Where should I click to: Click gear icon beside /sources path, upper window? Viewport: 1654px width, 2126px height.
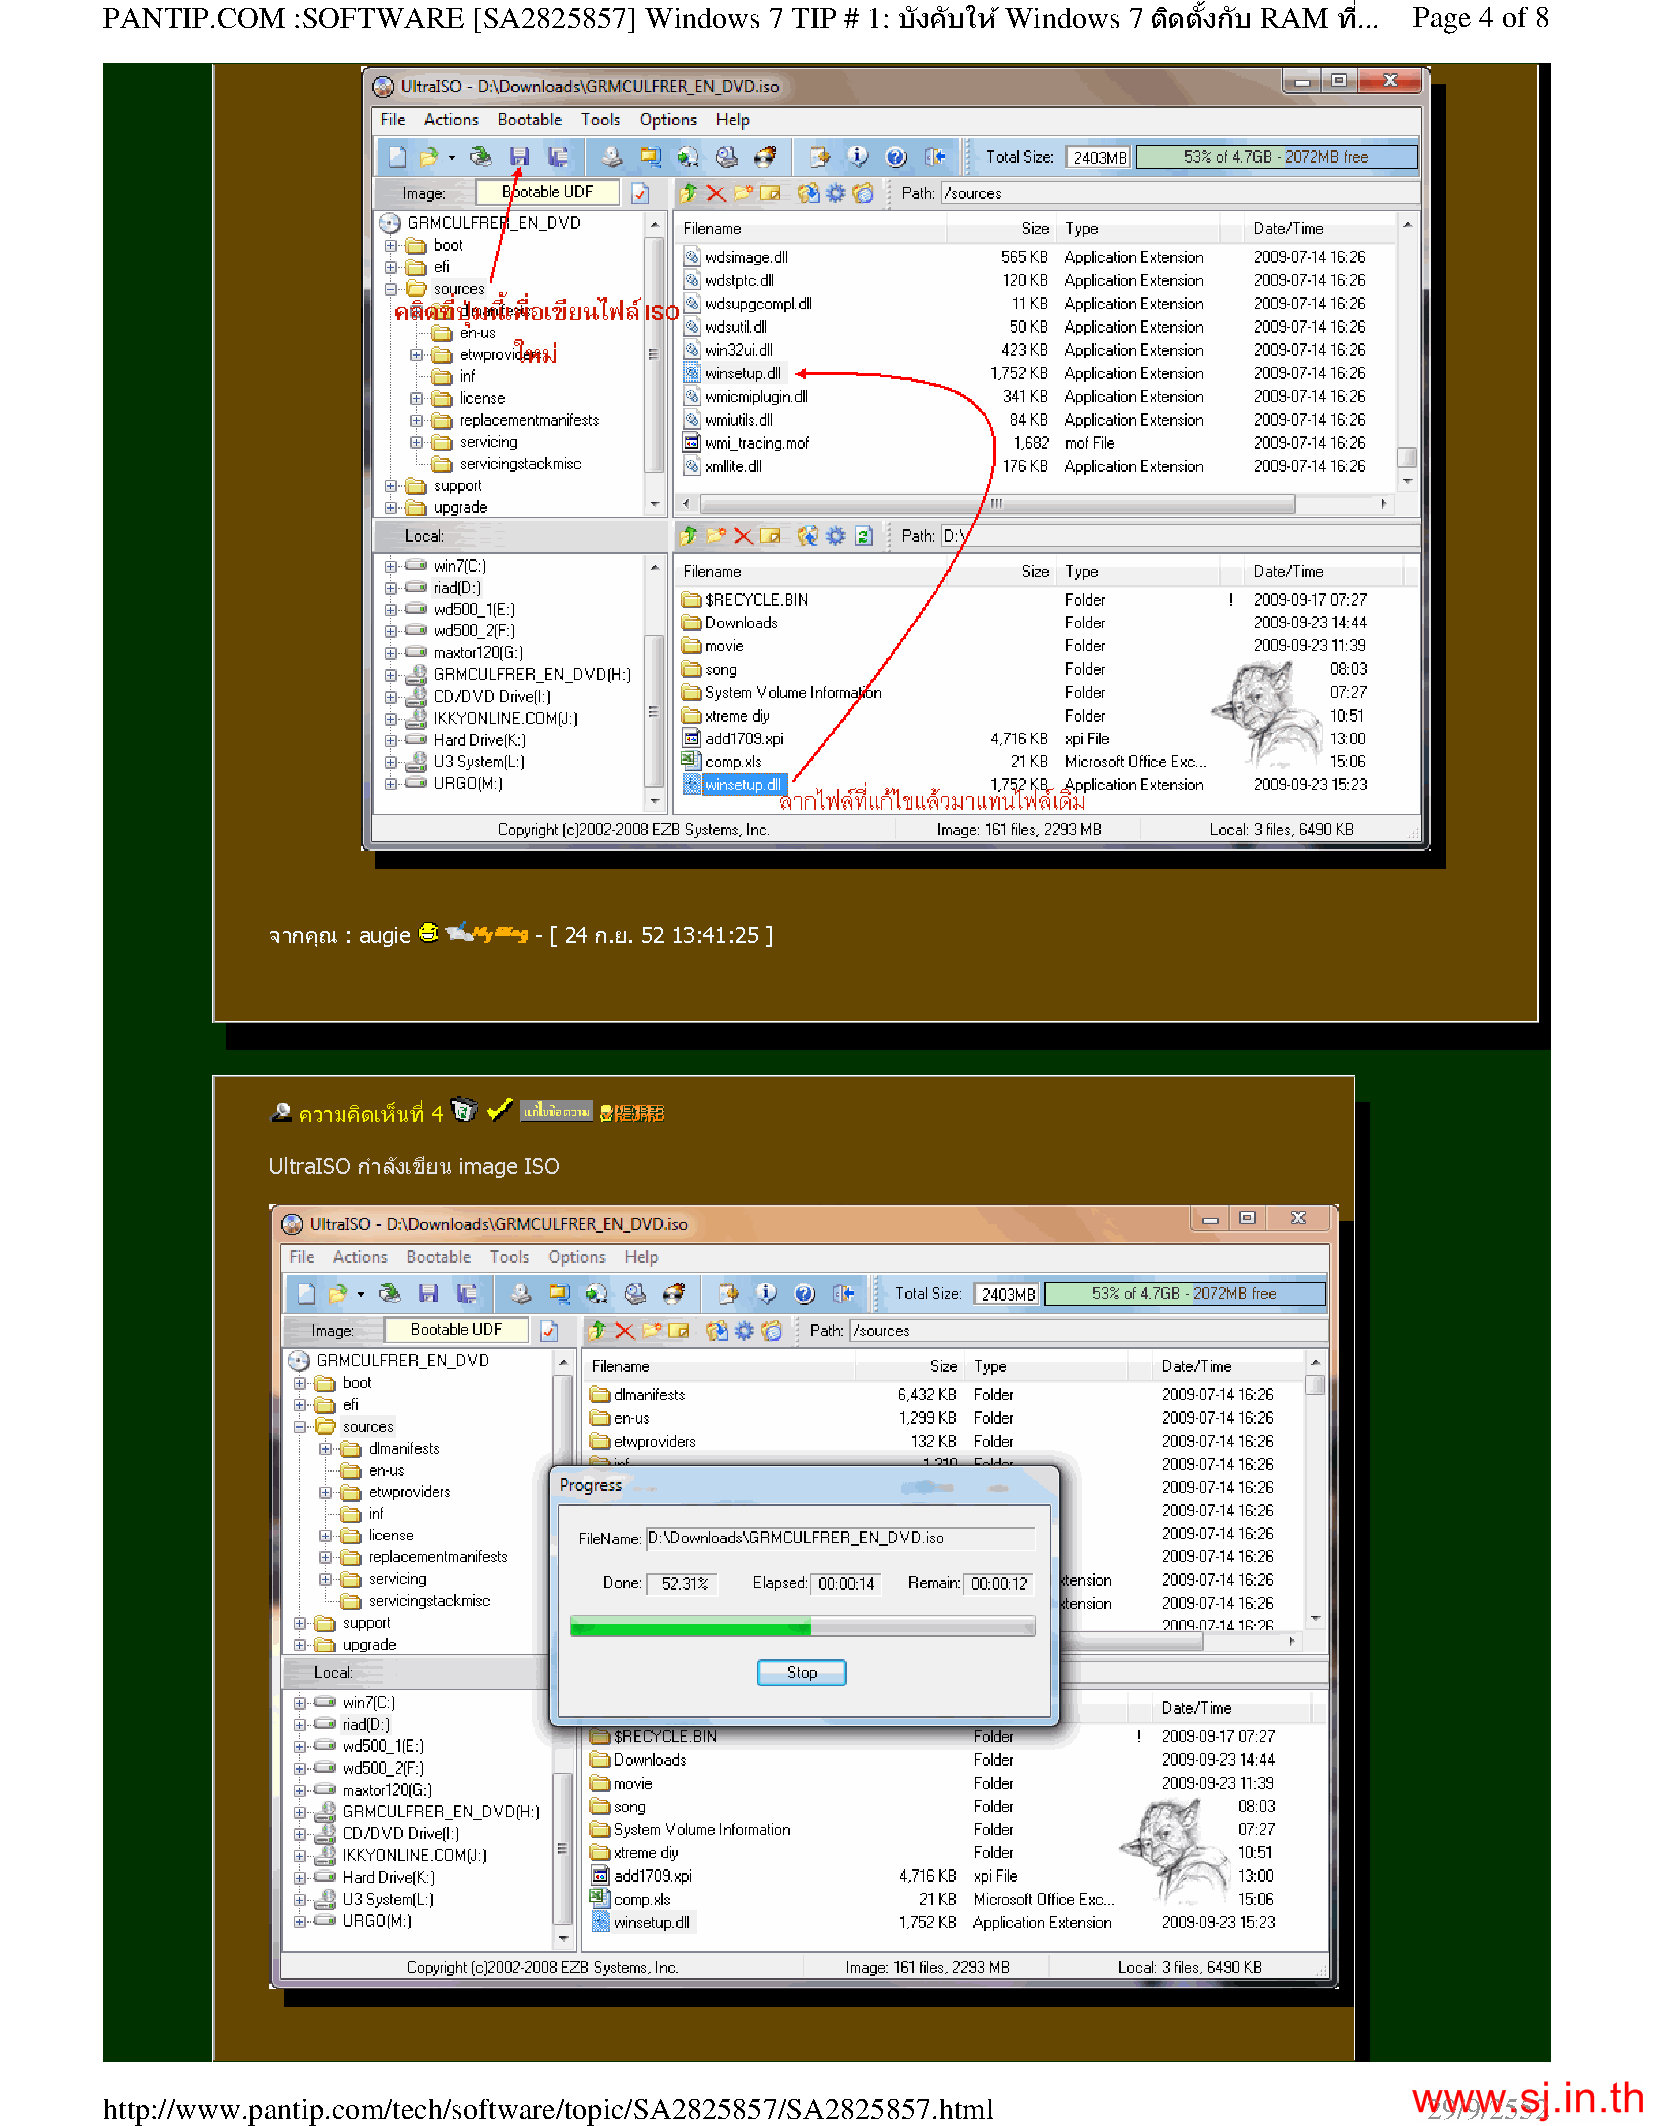click(x=835, y=193)
